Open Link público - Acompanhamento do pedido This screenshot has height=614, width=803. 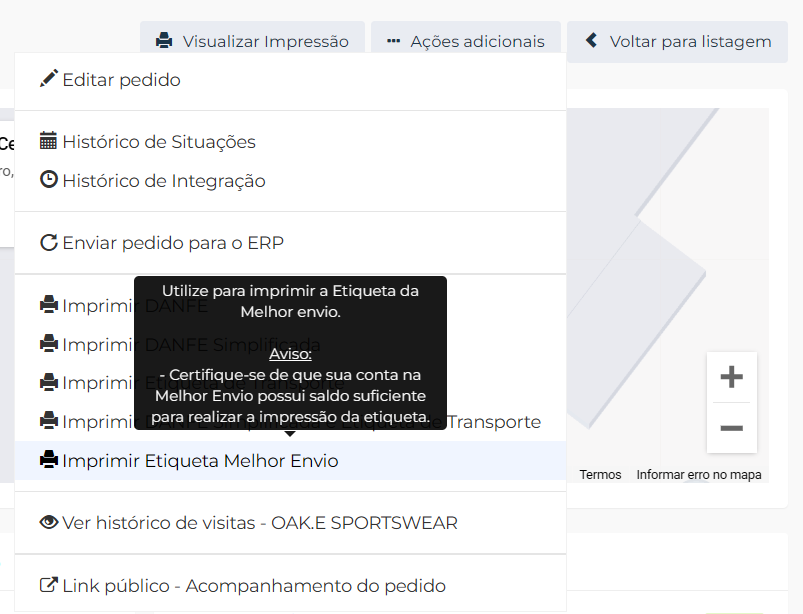pos(290,586)
